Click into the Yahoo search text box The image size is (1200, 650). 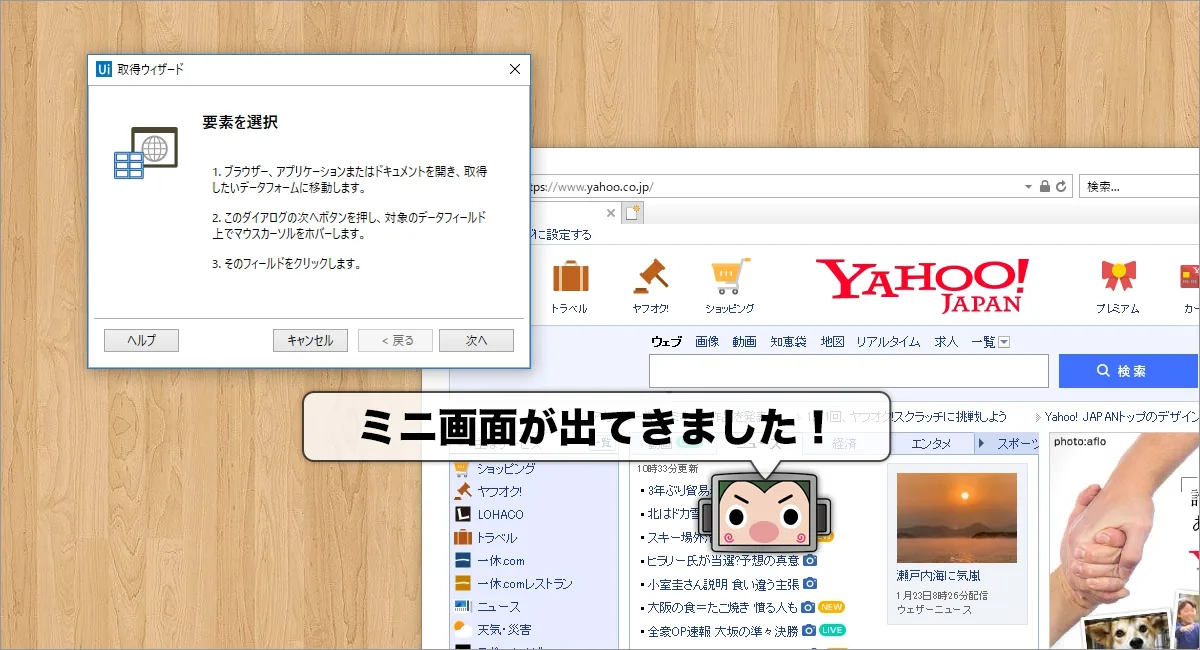click(x=848, y=371)
